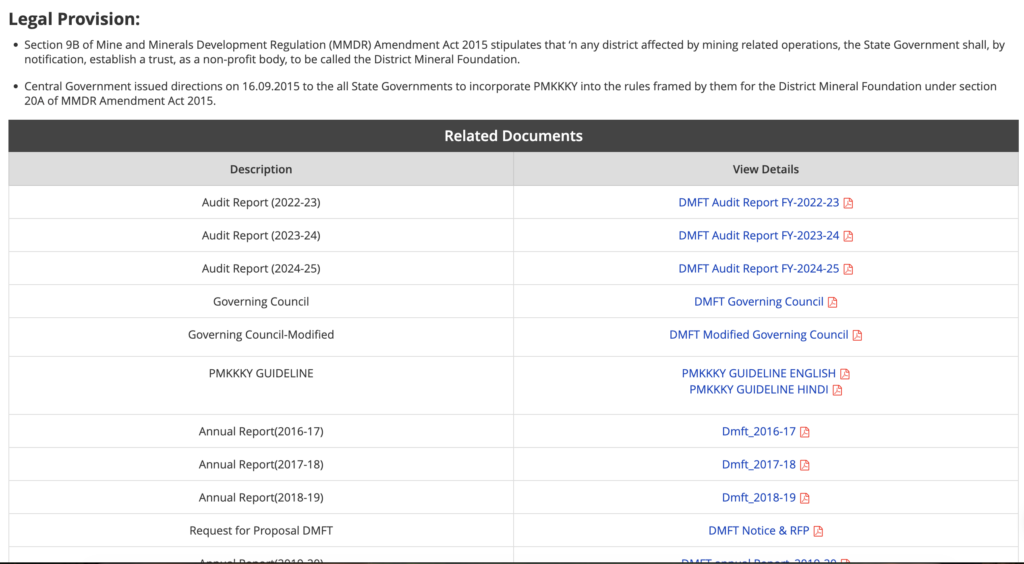Click PDF icon beside DMFT Notice & RFP
Screen dimensions: 1024x564
coord(818,531)
